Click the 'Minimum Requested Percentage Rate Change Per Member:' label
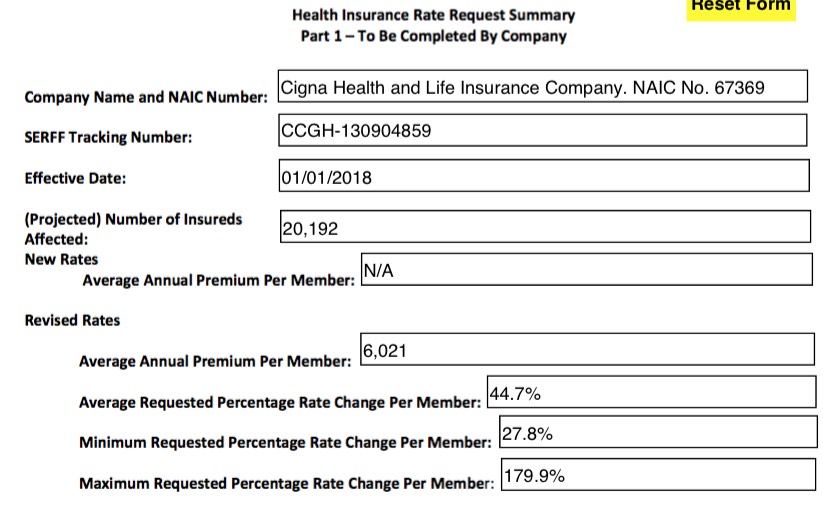The height and width of the screenshot is (509, 823). click(x=285, y=442)
